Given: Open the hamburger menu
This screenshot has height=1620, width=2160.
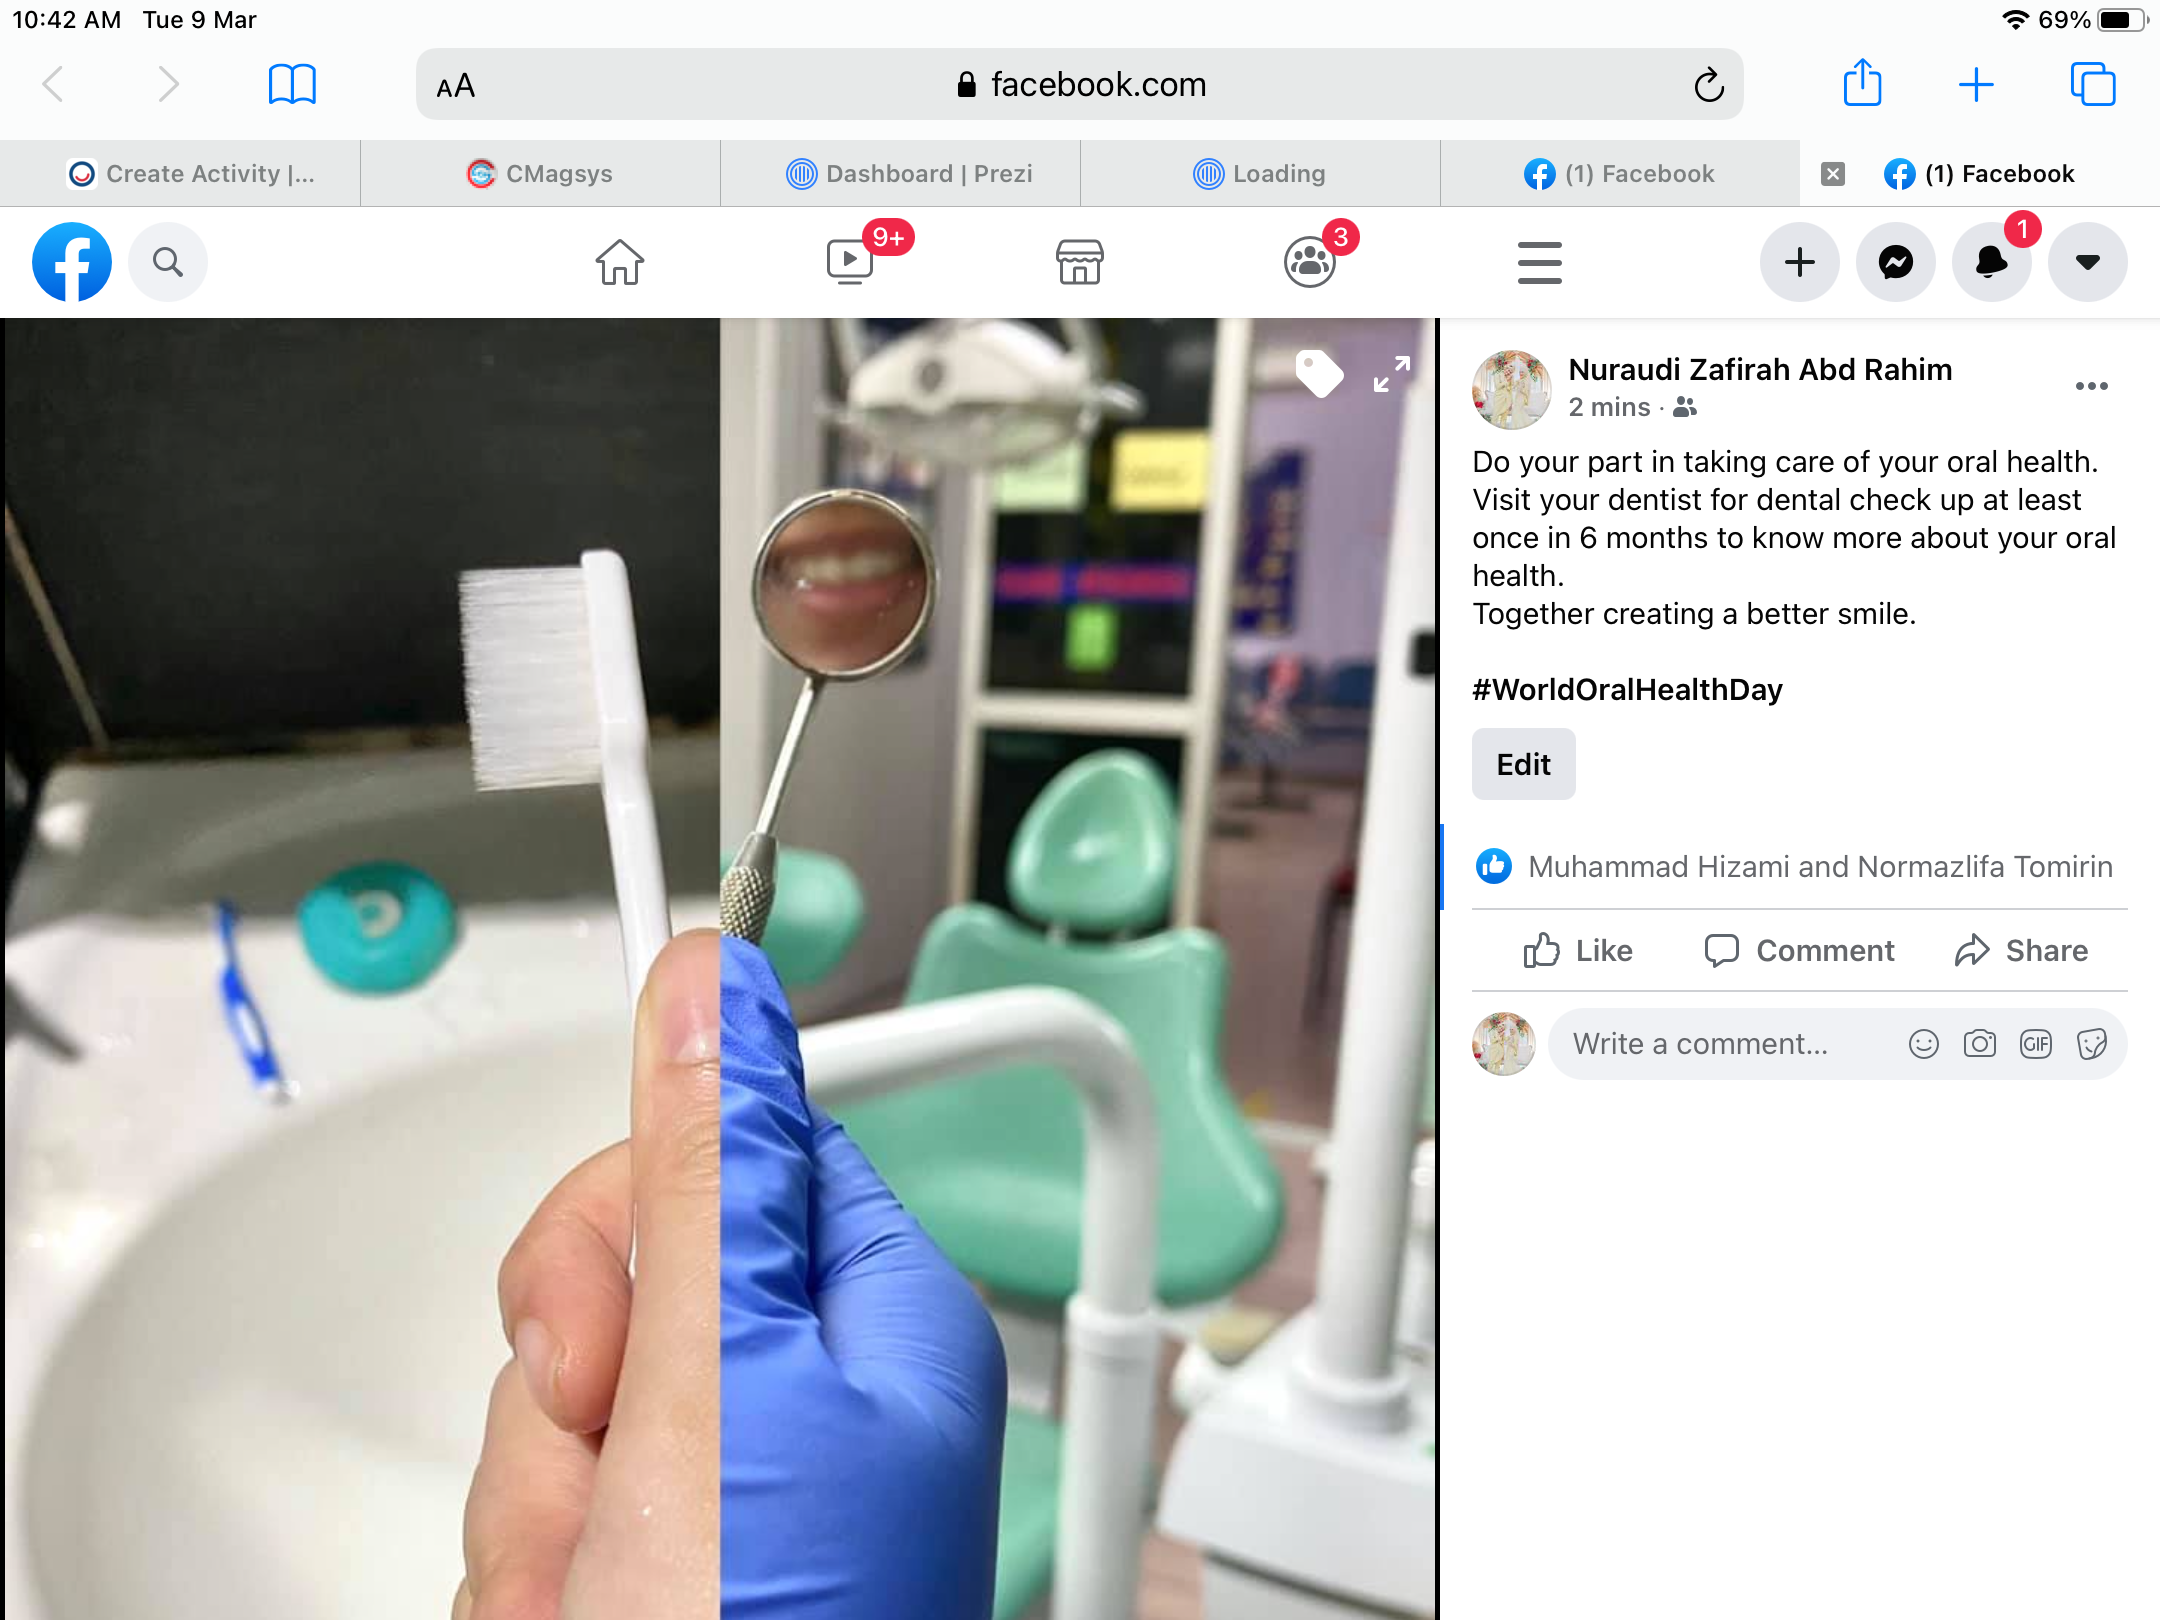Looking at the screenshot, I should click(x=1540, y=262).
